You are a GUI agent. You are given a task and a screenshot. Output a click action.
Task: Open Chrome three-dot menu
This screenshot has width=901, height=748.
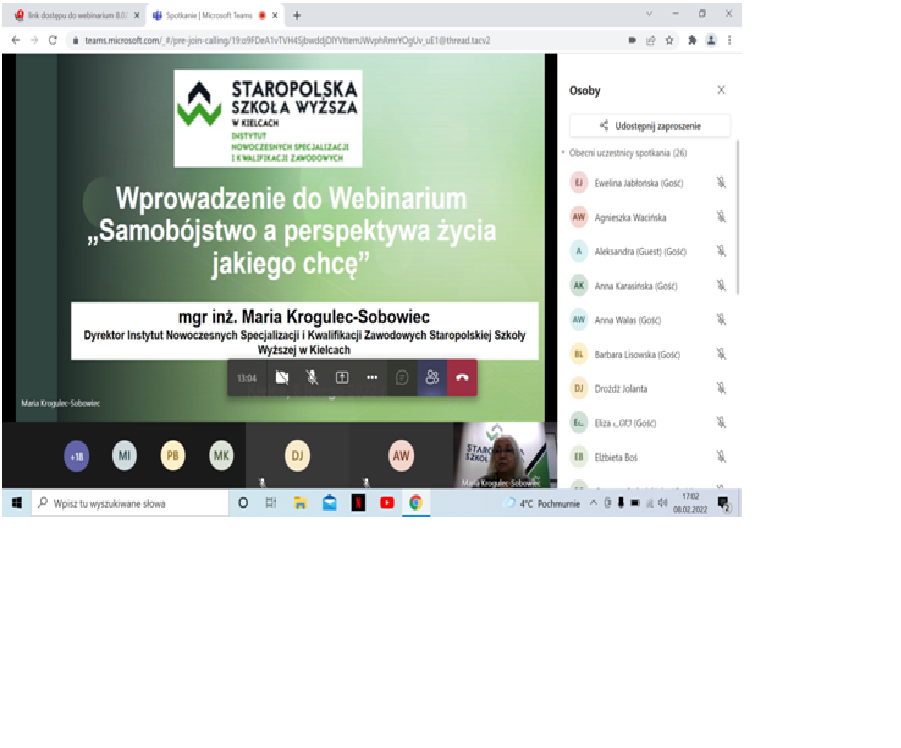point(730,40)
